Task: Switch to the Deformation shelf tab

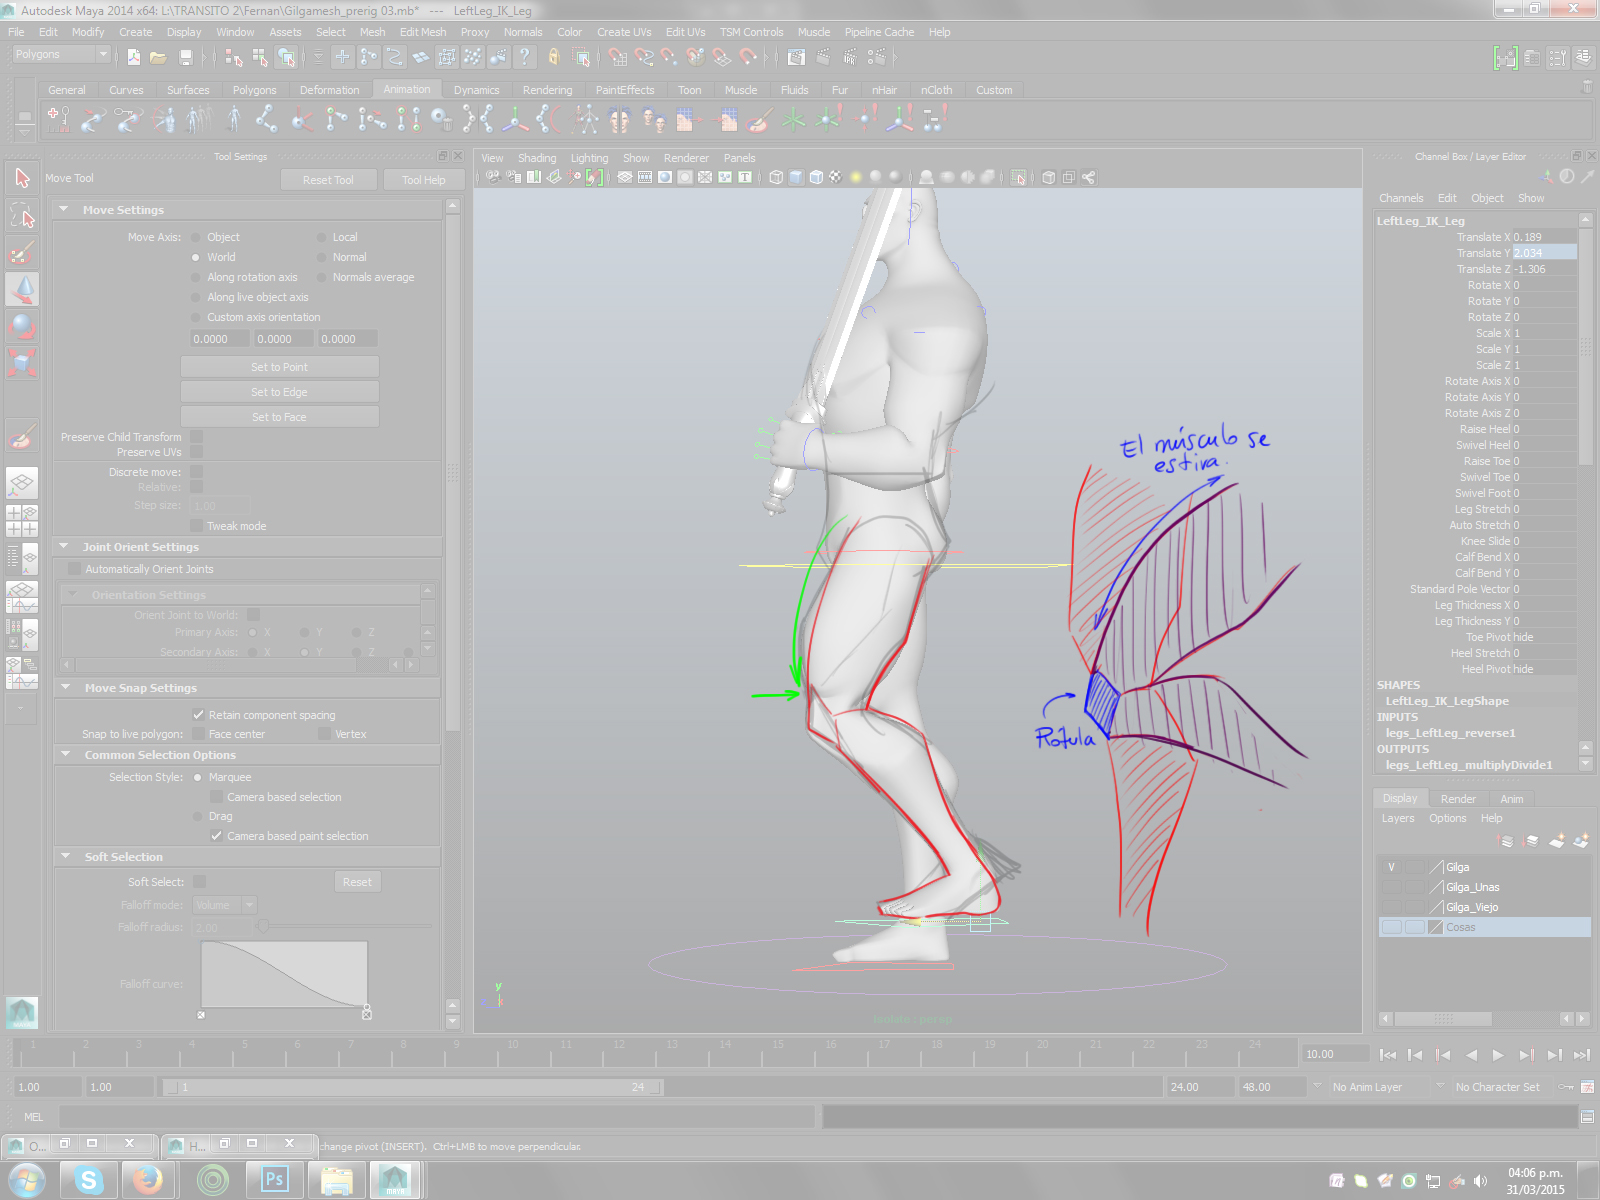Action: pyautogui.click(x=329, y=90)
